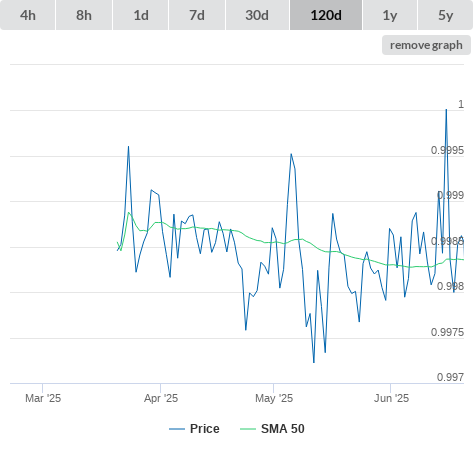Switch to the 8h range tab

click(x=84, y=15)
